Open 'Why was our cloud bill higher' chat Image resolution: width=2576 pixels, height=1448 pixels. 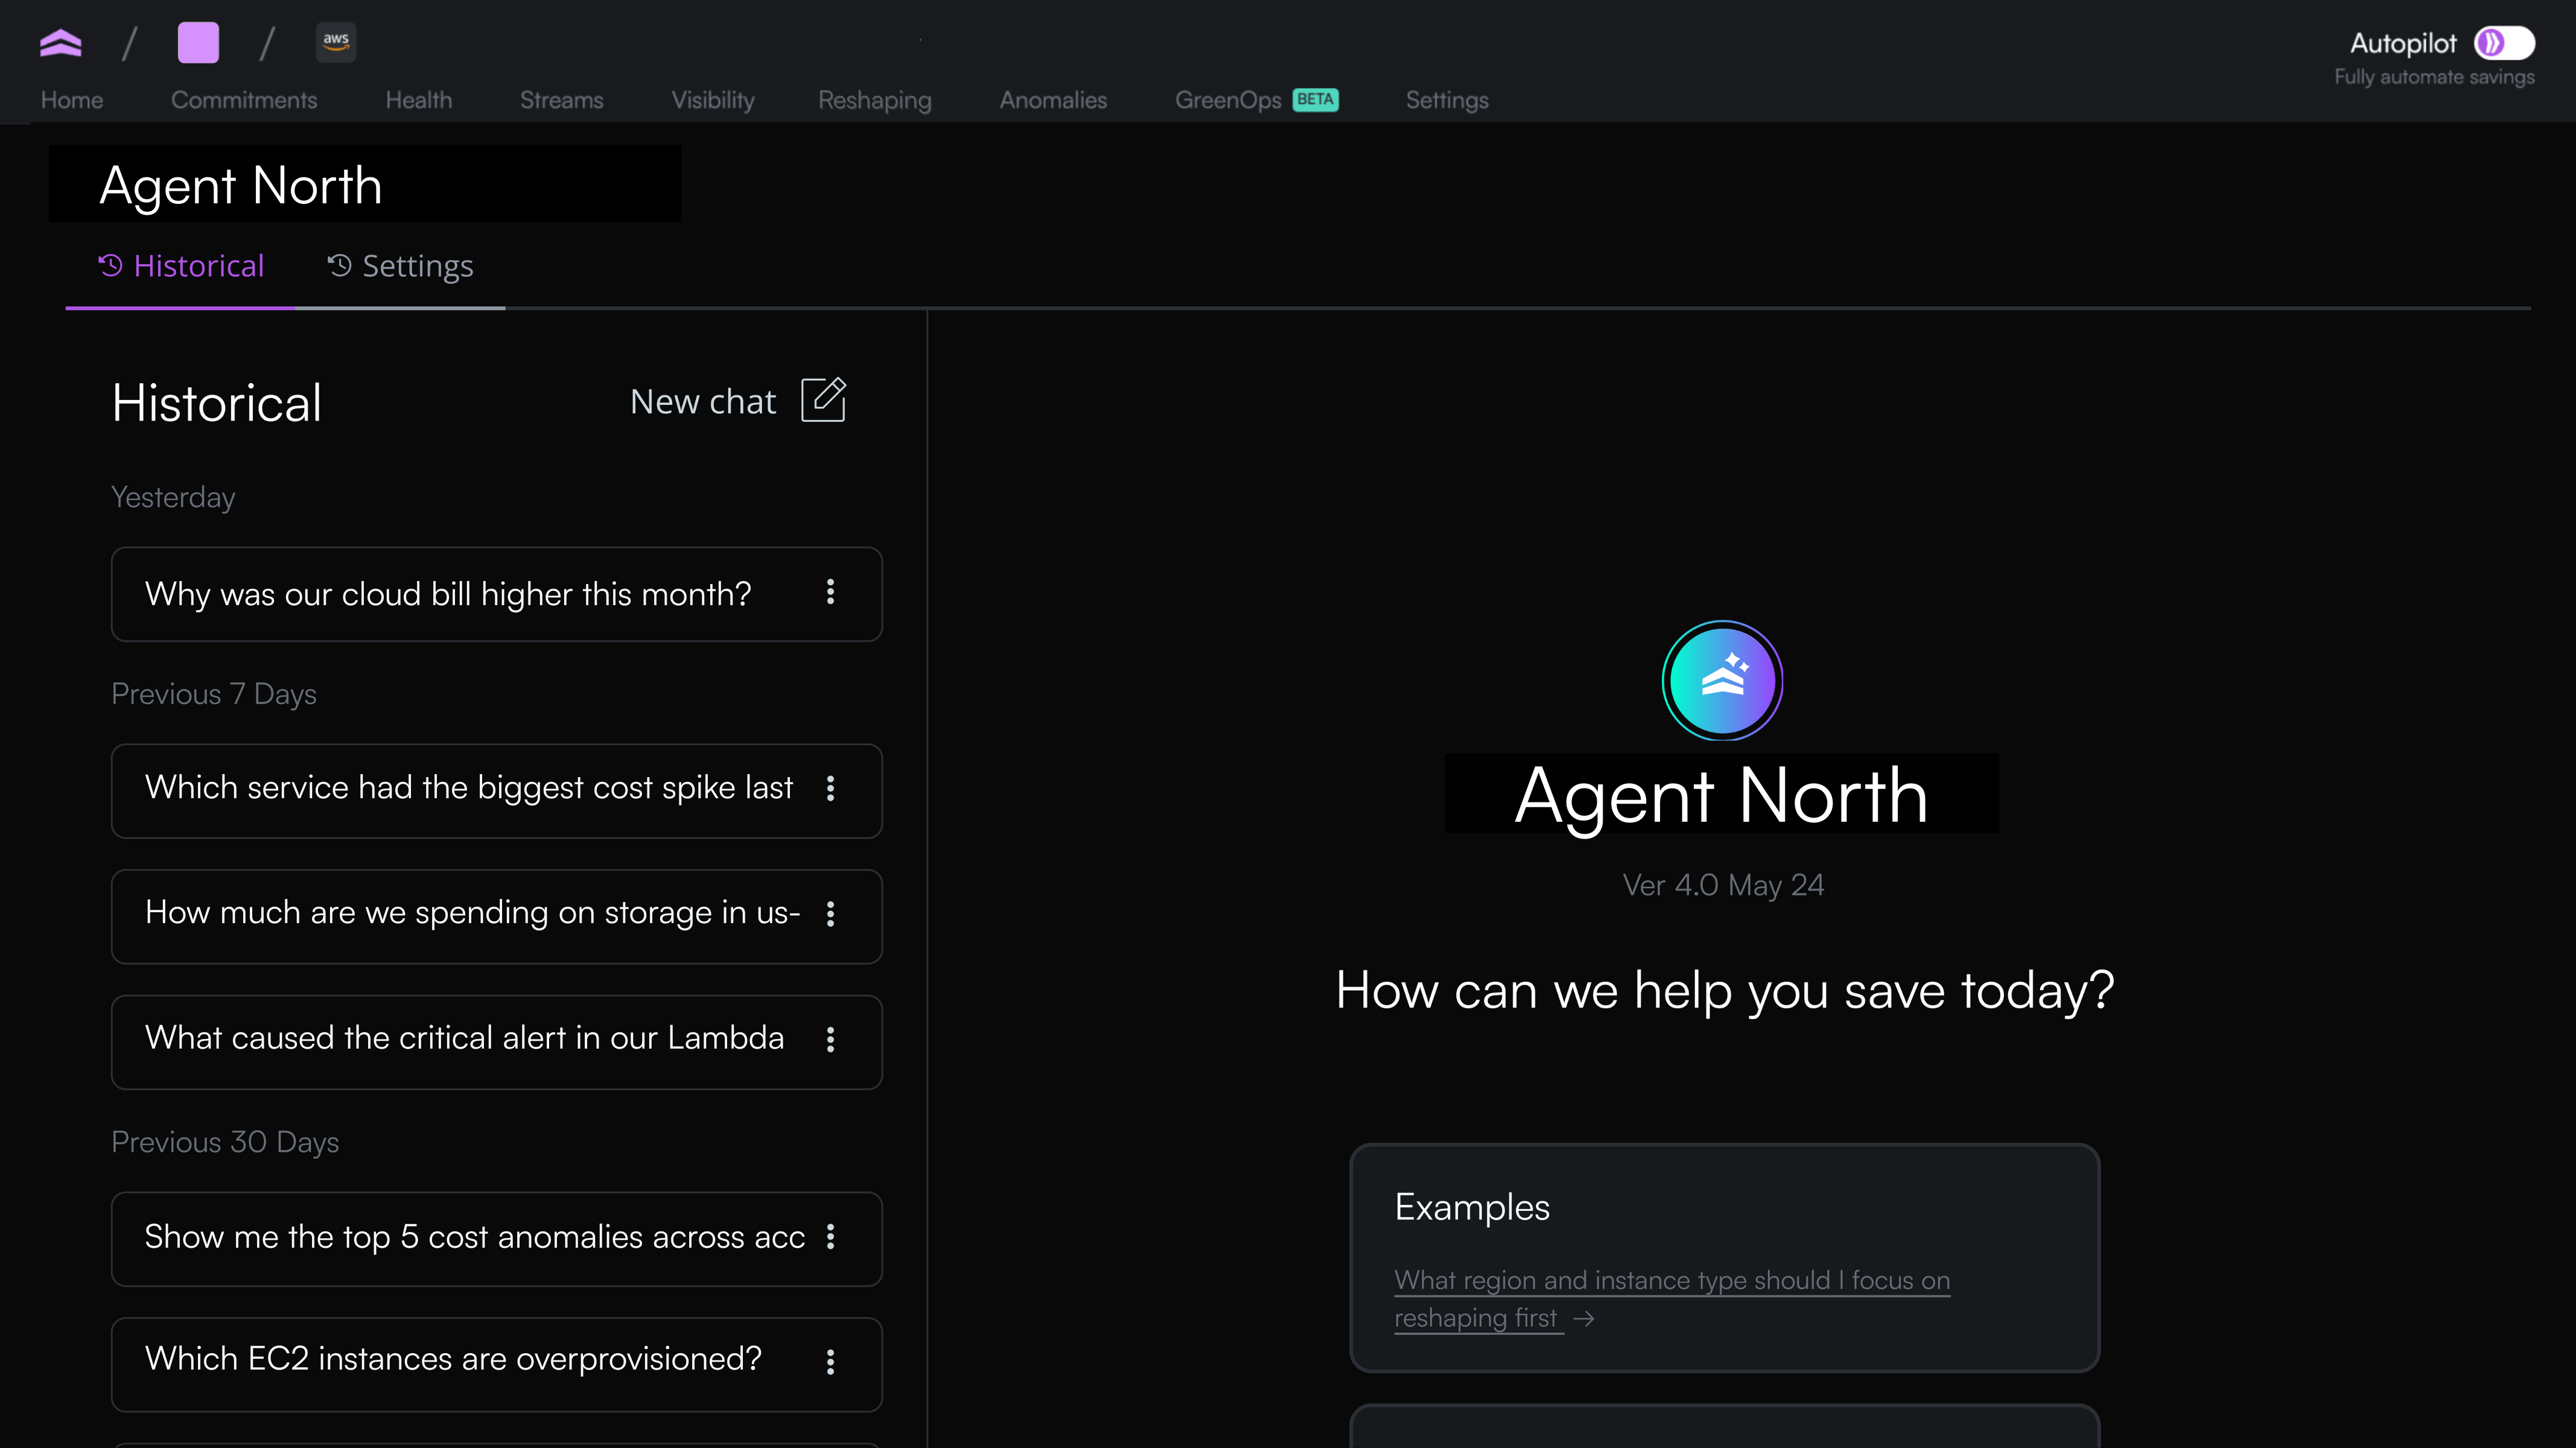448,594
